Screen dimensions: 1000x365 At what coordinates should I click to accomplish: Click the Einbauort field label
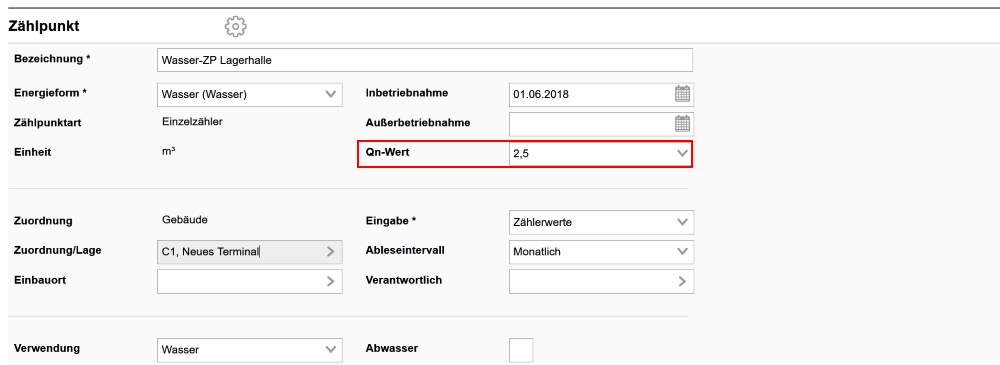tap(40, 279)
